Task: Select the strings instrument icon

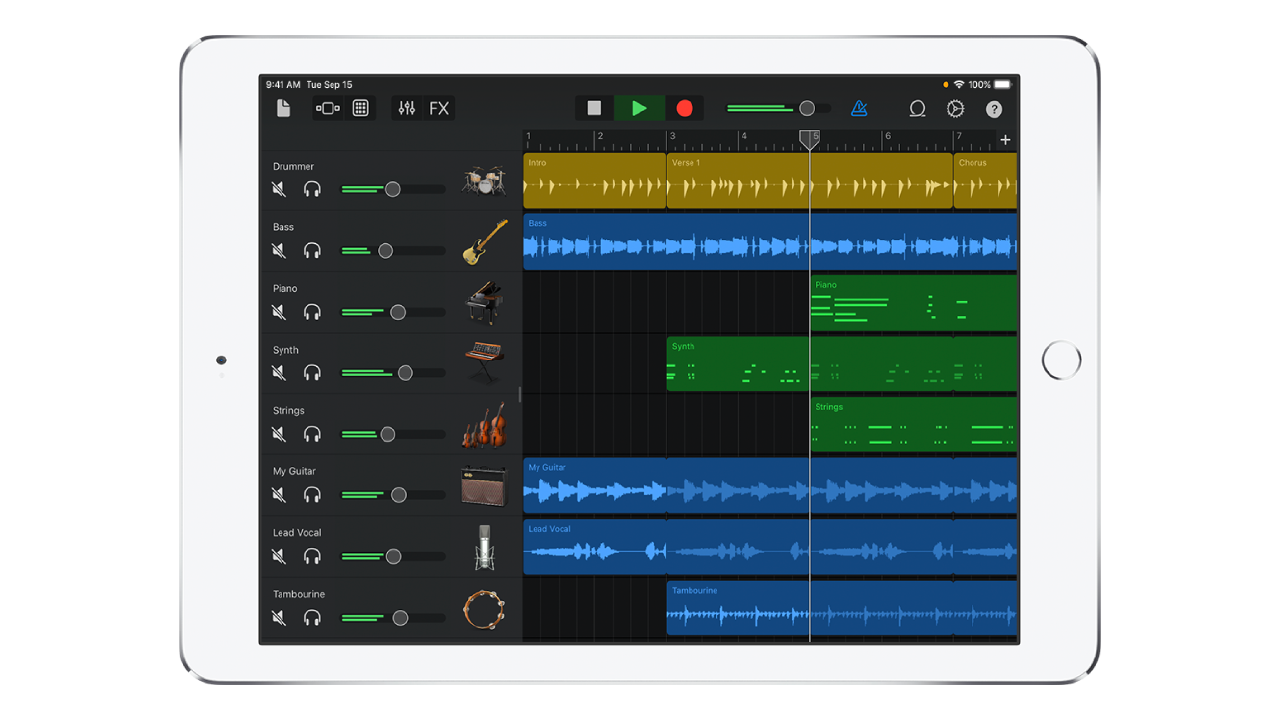Action: point(484,426)
